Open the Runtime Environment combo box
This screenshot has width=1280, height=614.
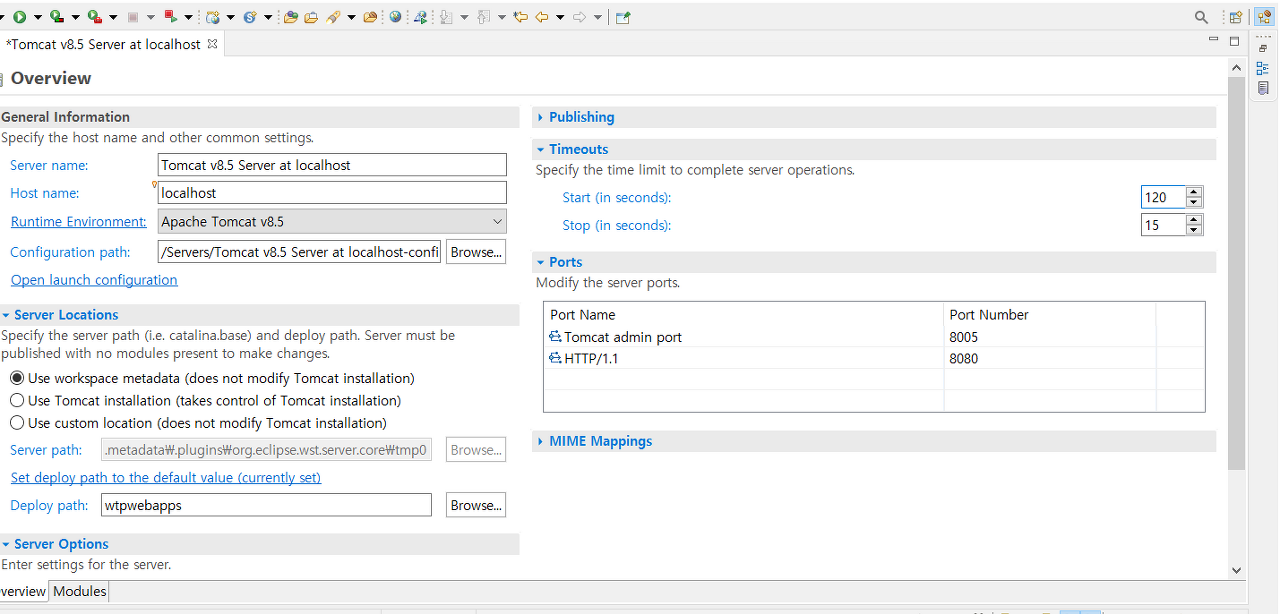tap(332, 221)
